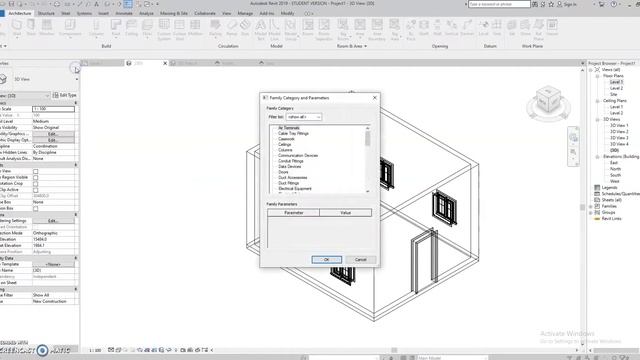
Task: Click the Shaft opening tool
Action: (424, 27)
